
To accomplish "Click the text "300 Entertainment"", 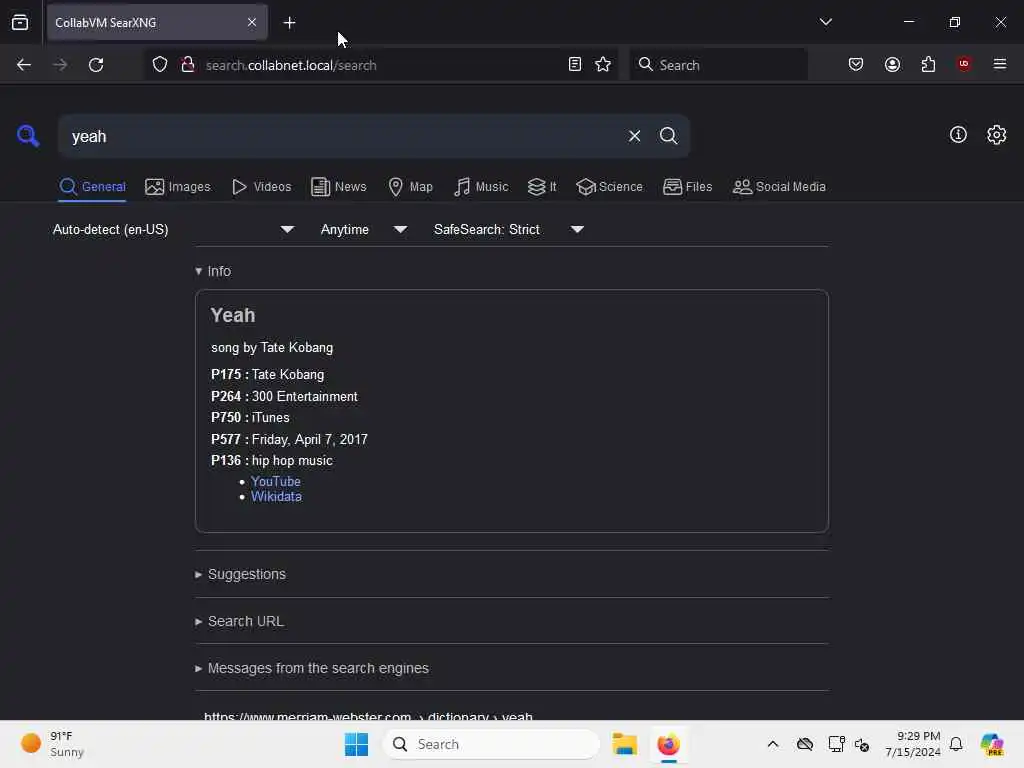I will point(304,396).
